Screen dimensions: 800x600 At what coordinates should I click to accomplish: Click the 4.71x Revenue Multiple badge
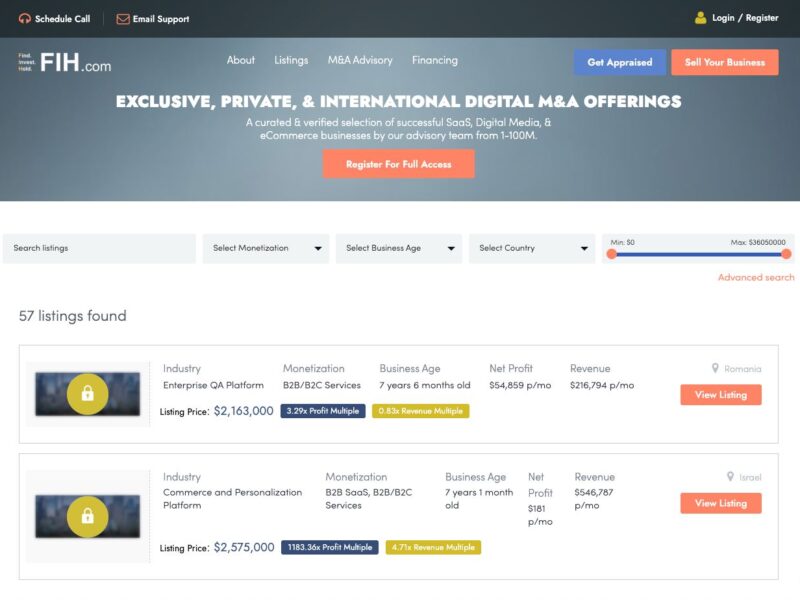tap(433, 547)
